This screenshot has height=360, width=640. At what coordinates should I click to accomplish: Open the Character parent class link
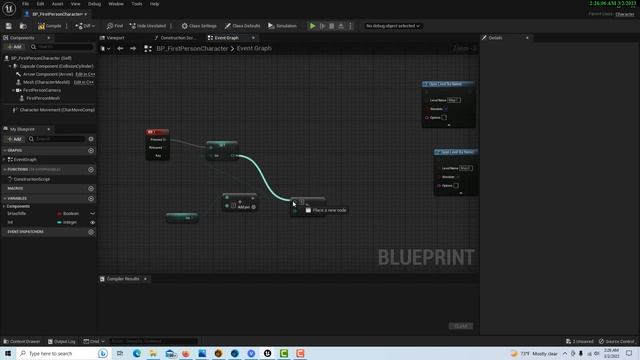coord(625,14)
